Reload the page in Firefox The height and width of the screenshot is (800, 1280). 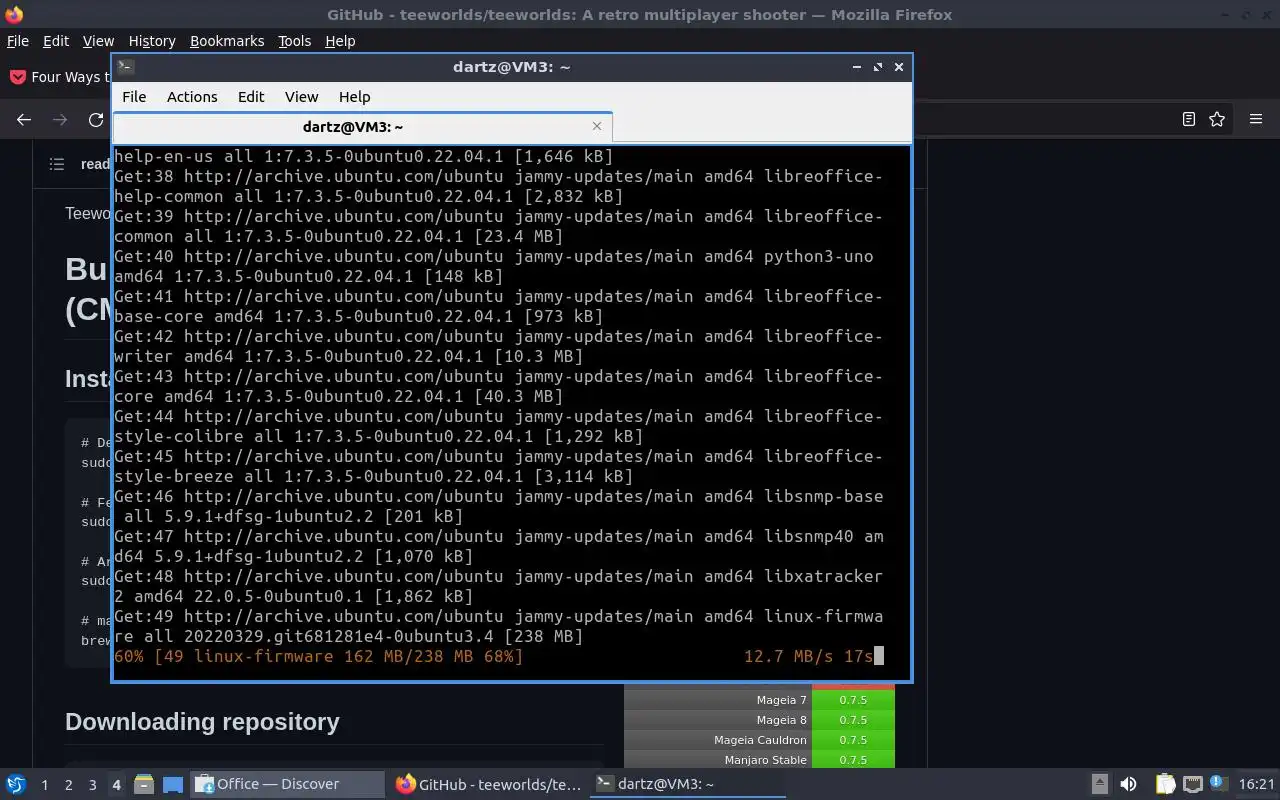tap(96, 119)
